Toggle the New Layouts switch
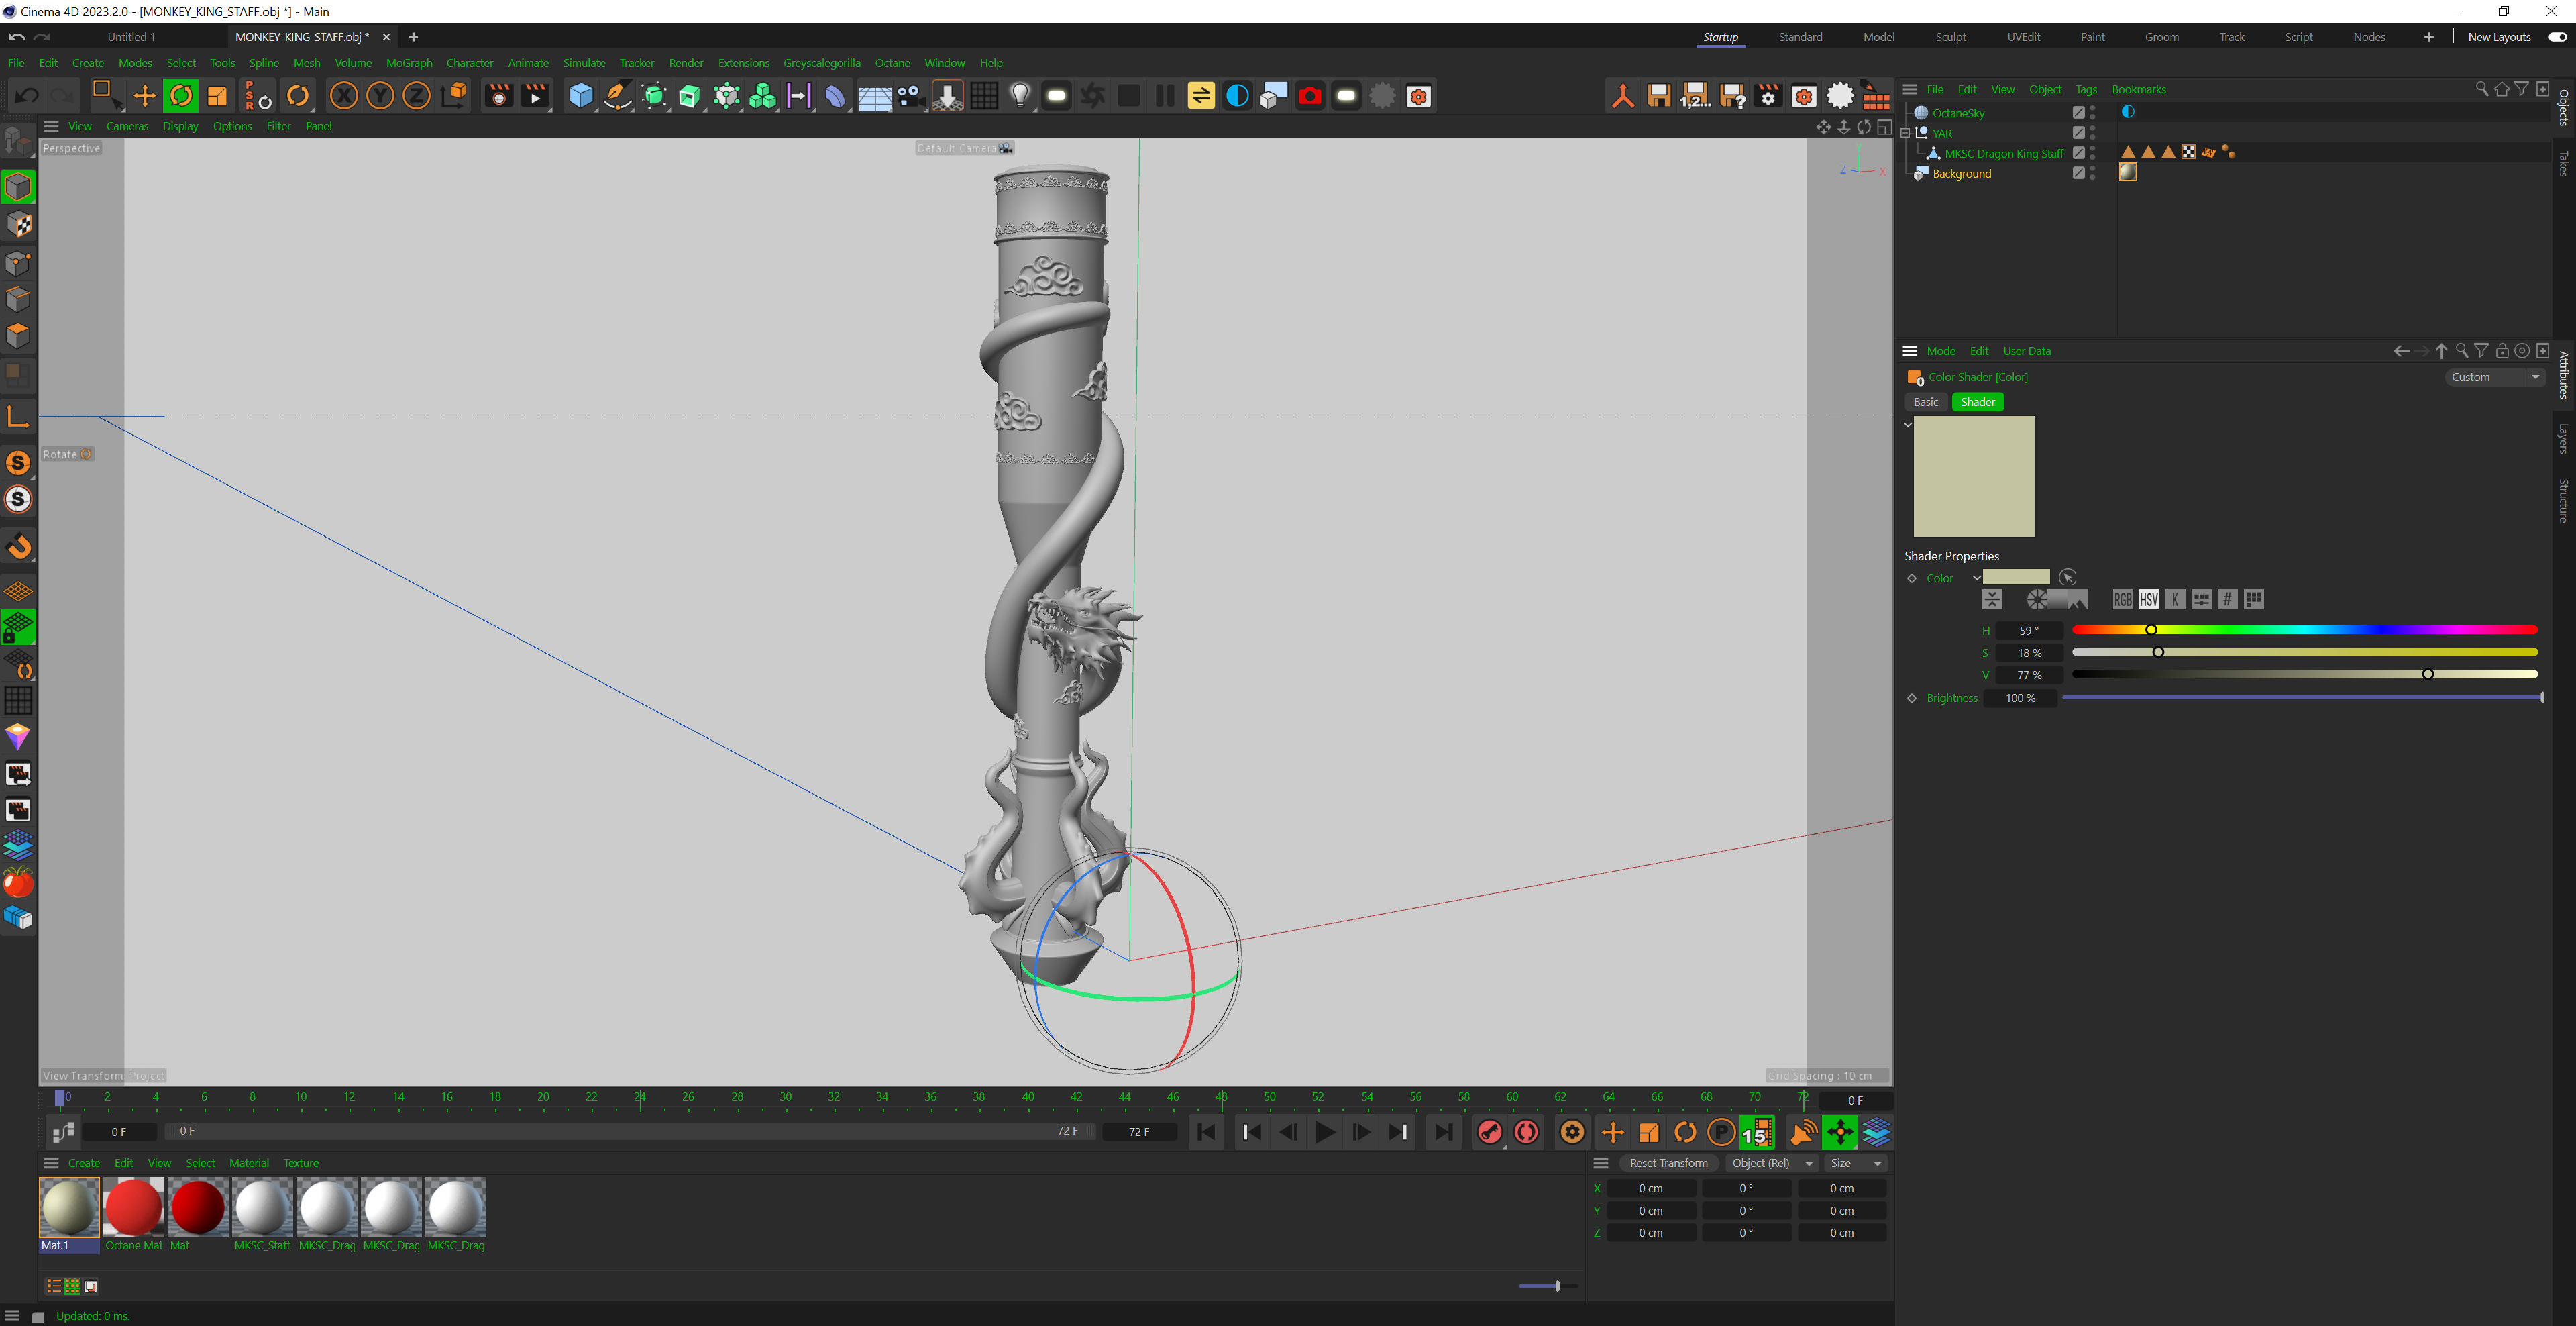Screen dimensions: 2576x1326 [x=2557, y=37]
